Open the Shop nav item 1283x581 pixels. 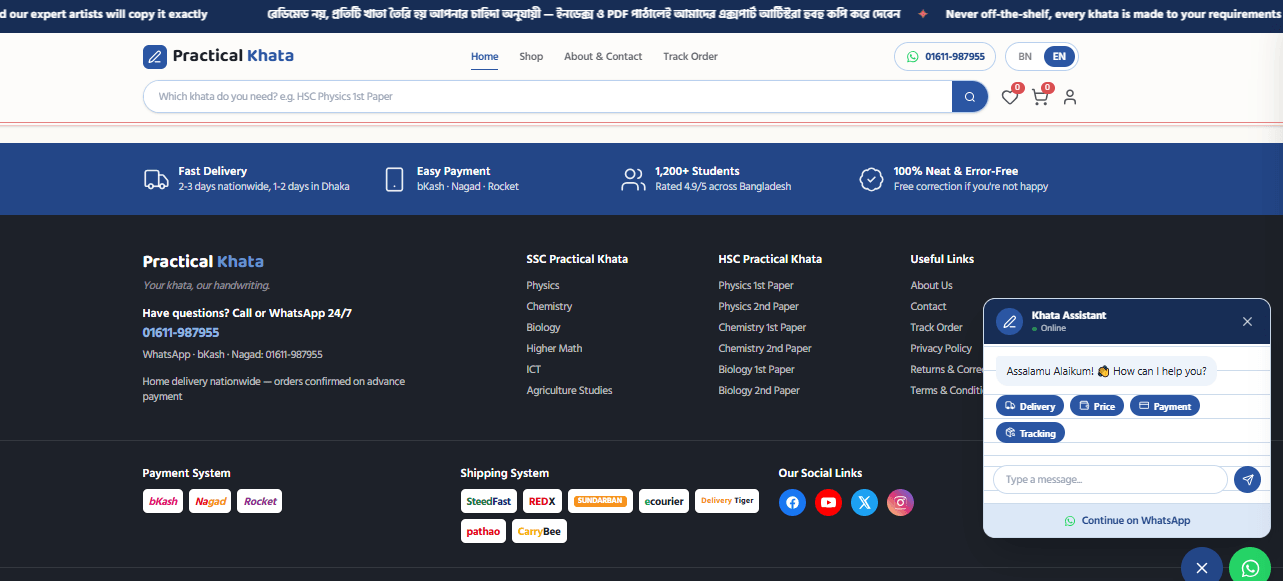coord(531,57)
